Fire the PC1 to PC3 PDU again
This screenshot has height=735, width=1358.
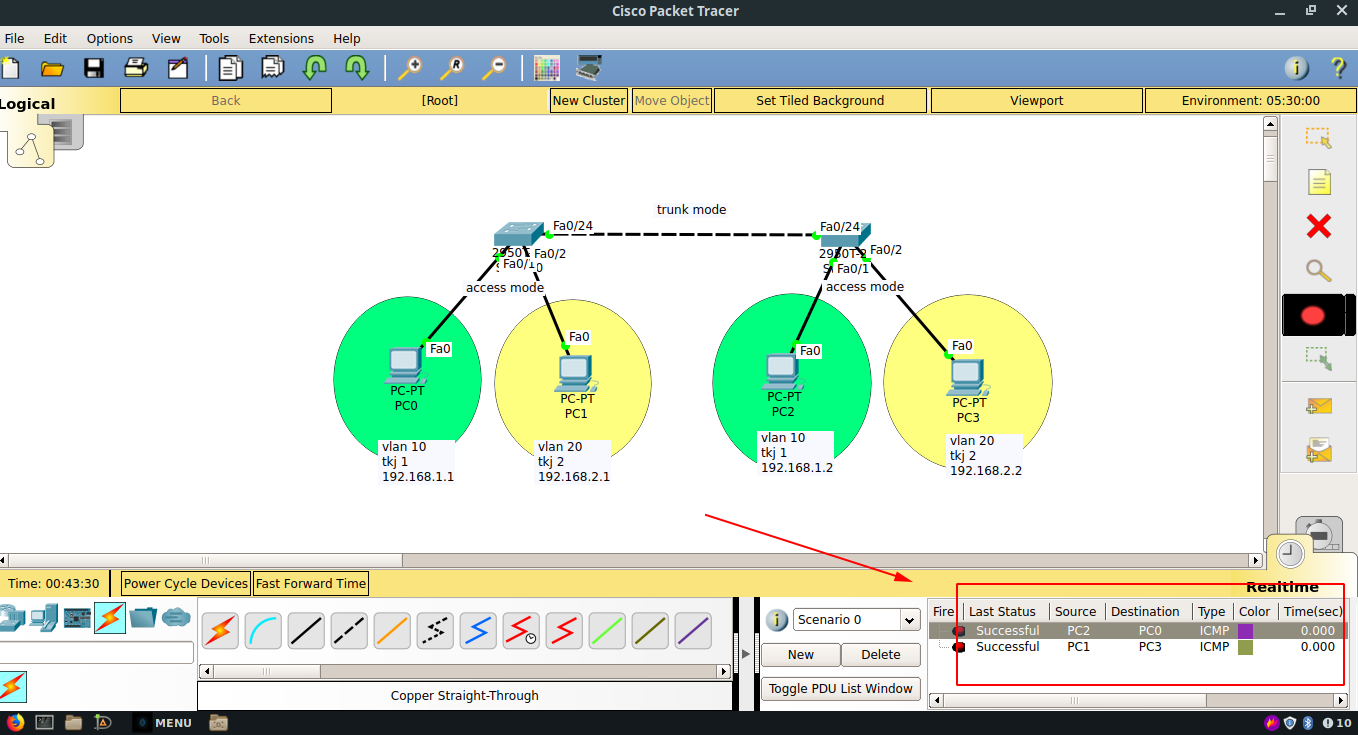point(960,646)
